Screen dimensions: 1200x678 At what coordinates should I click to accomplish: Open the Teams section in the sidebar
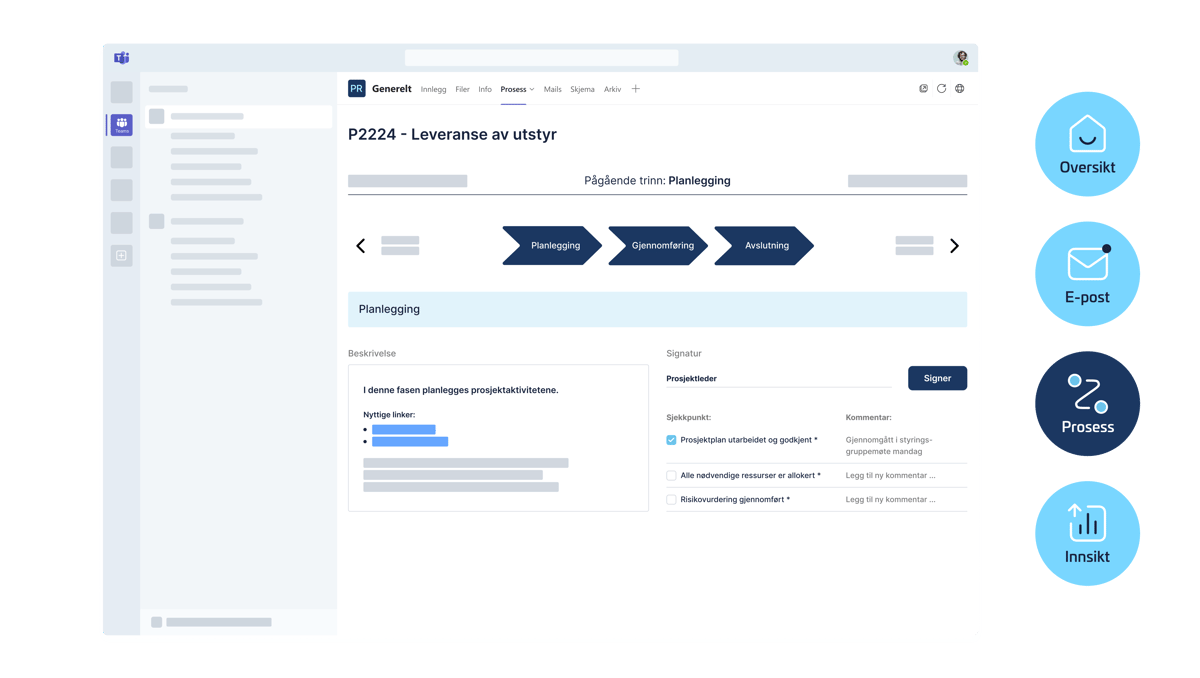pos(121,125)
